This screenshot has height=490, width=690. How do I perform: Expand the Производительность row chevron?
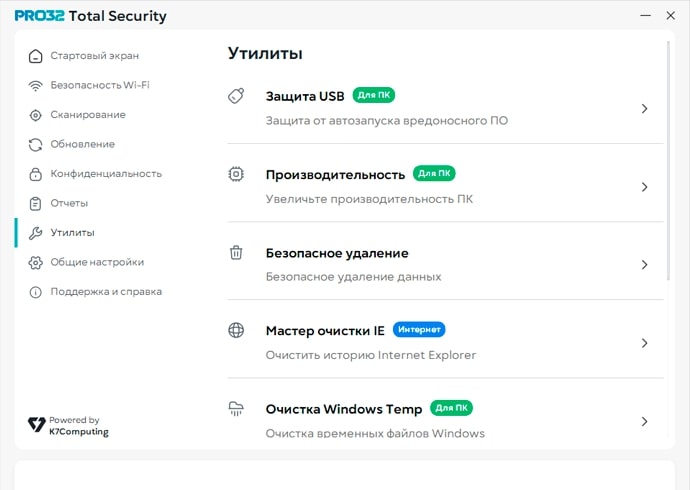[x=645, y=187]
